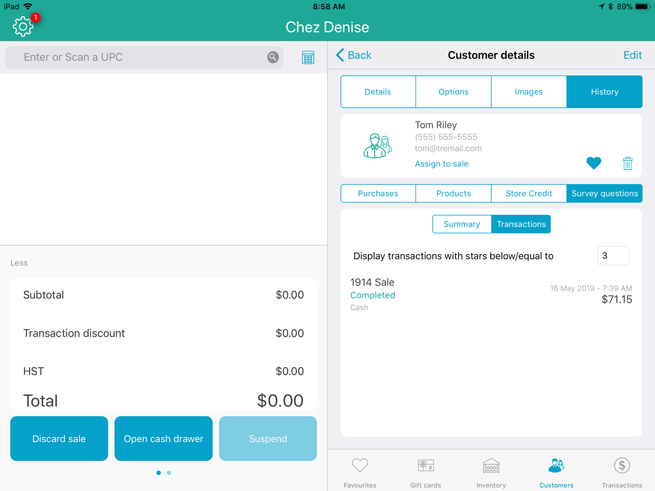Open Gift cards in bottom bar

(x=425, y=472)
